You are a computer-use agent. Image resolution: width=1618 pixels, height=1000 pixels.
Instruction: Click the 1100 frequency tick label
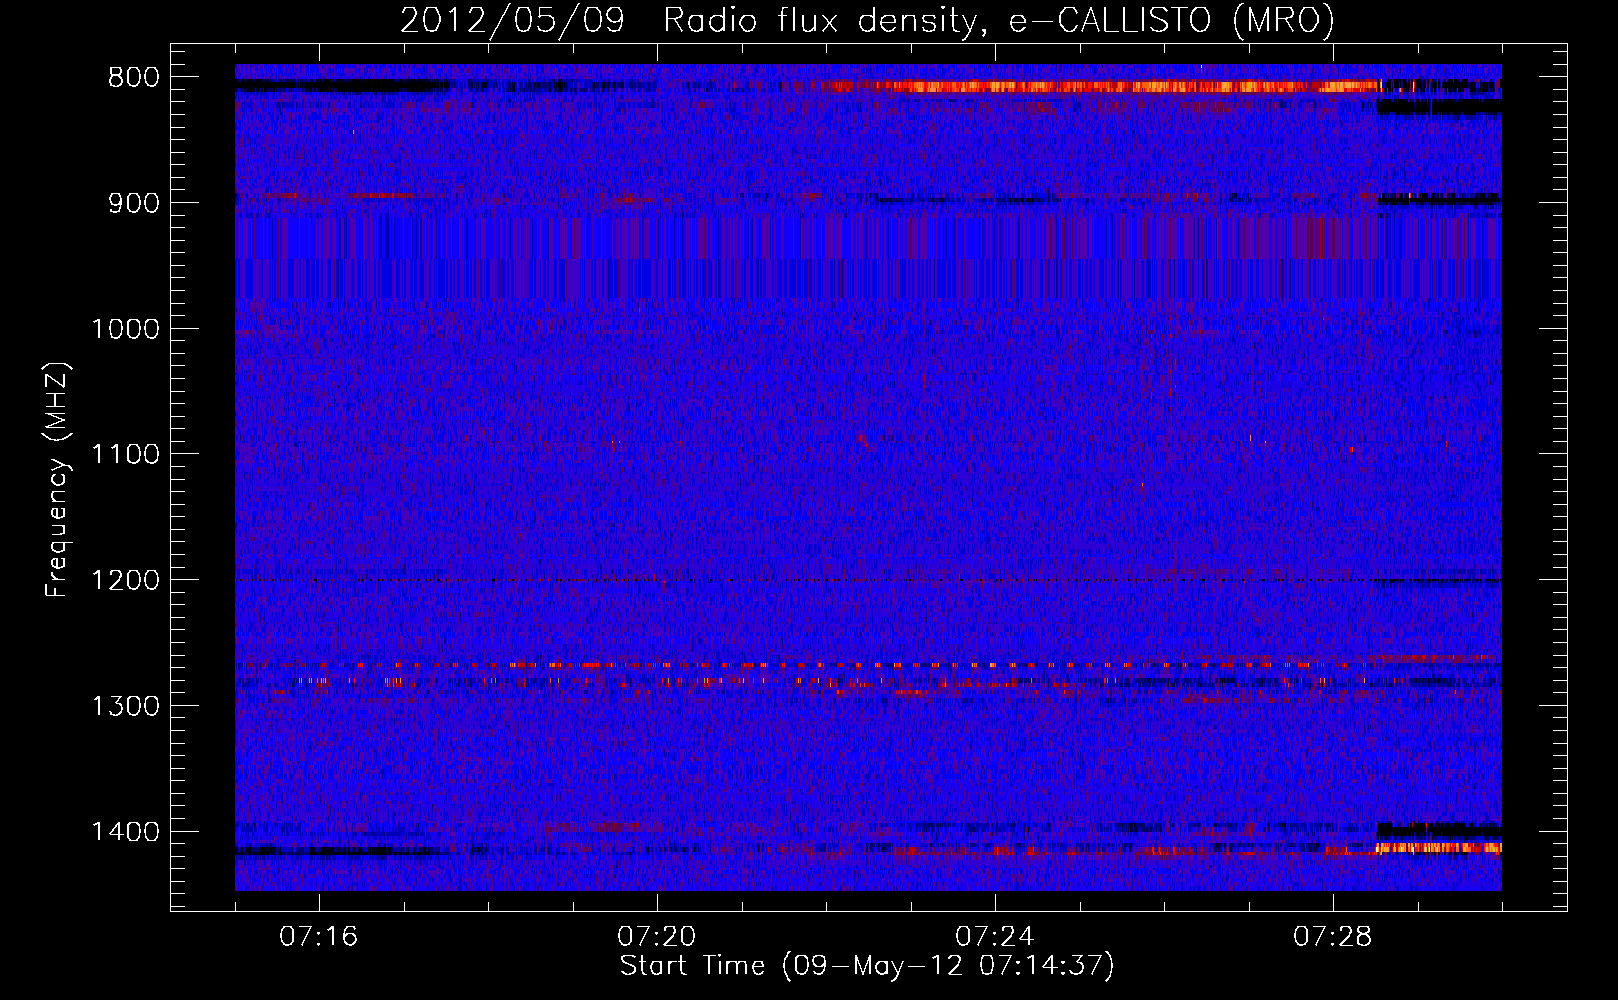point(125,455)
